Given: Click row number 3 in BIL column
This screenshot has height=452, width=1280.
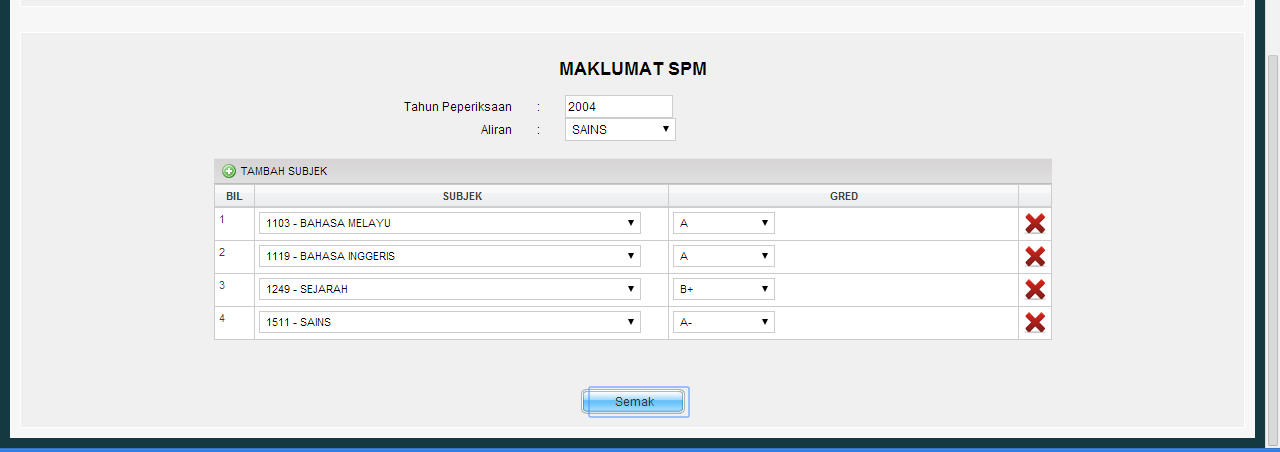Looking at the screenshot, I should (223, 285).
